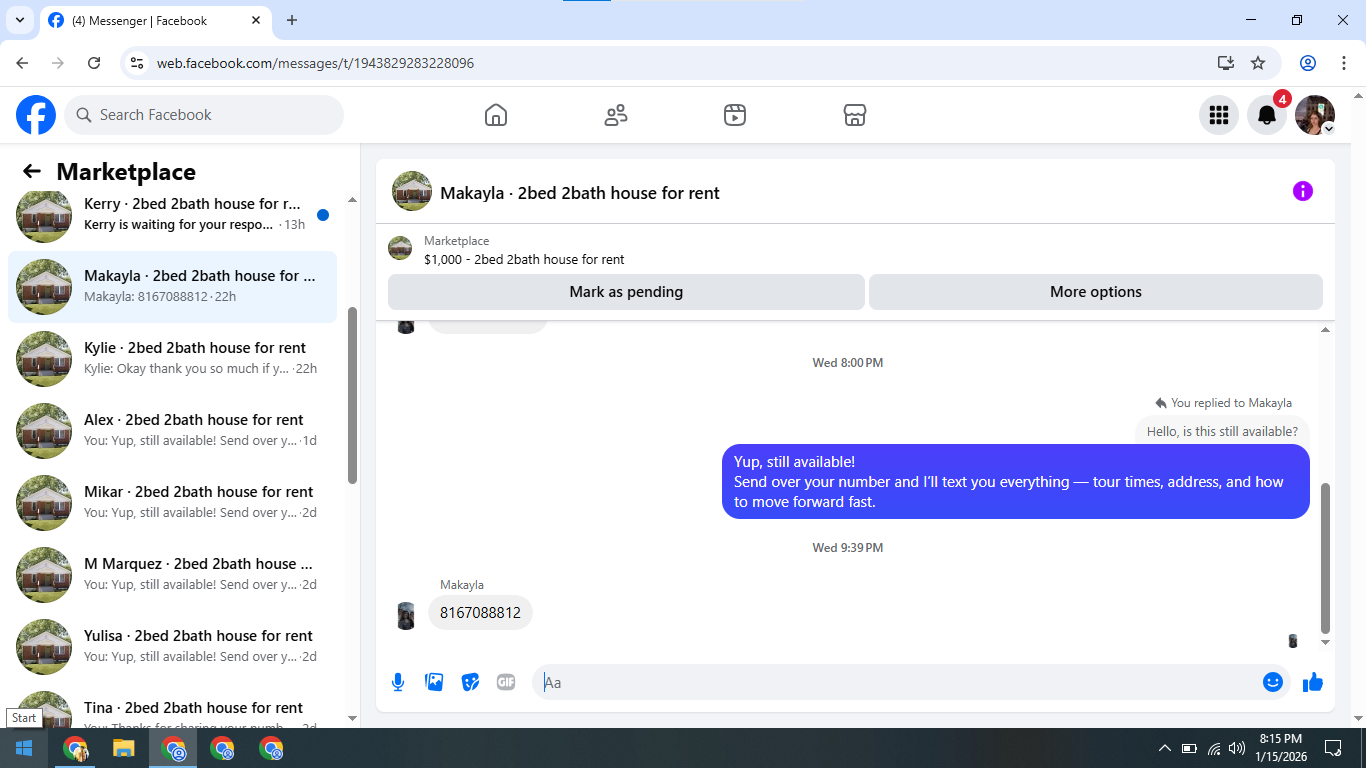Bookmark this page with star
1366x768 pixels.
(x=1258, y=63)
